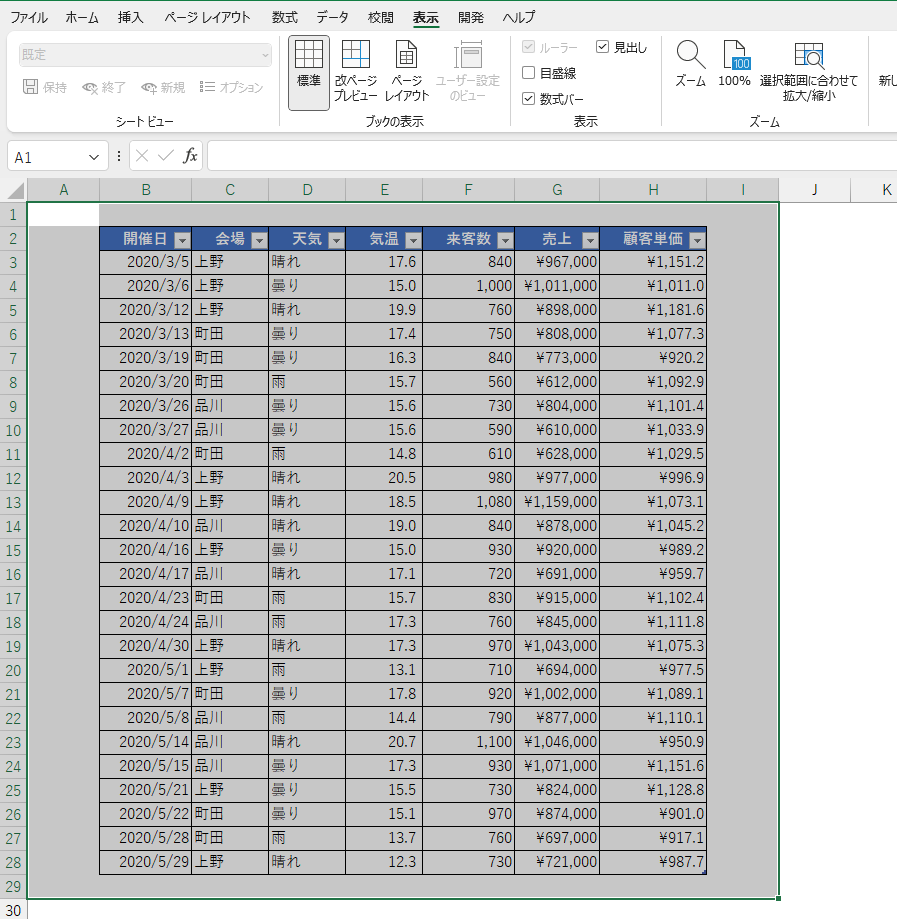
Task: Open the 売上 column filter dropdown
Action: 590,240
